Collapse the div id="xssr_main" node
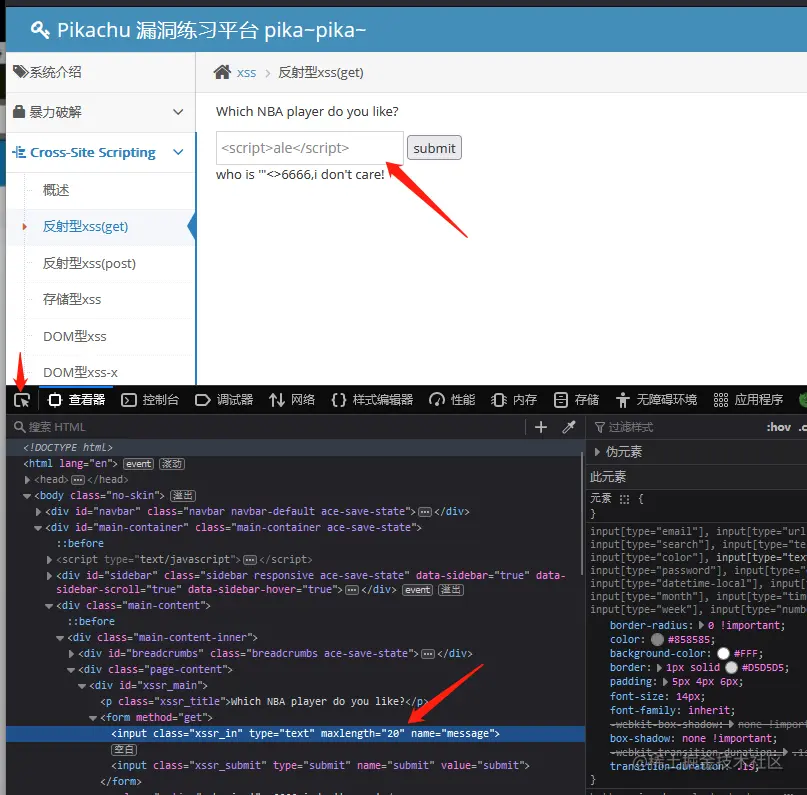Viewport: 807px width, 795px height. pyautogui.click(x=82, y=685)
